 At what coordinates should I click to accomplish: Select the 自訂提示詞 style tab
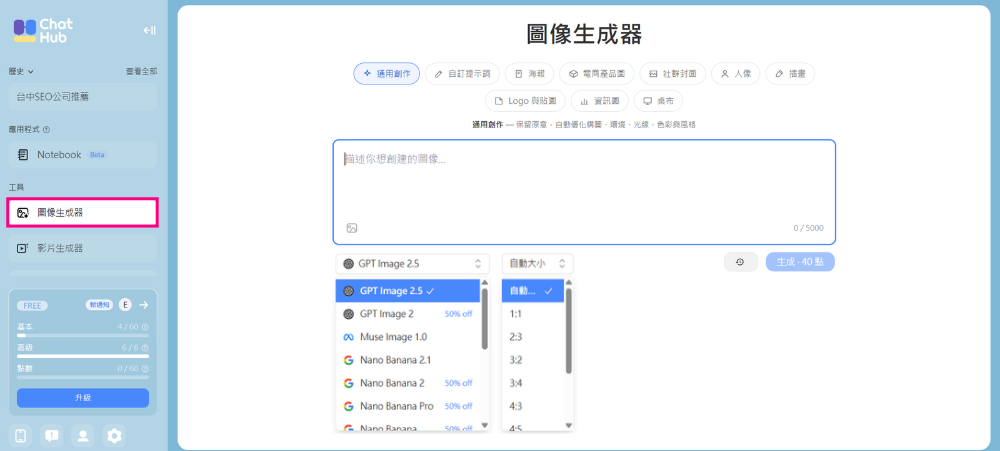click(462, 73)
